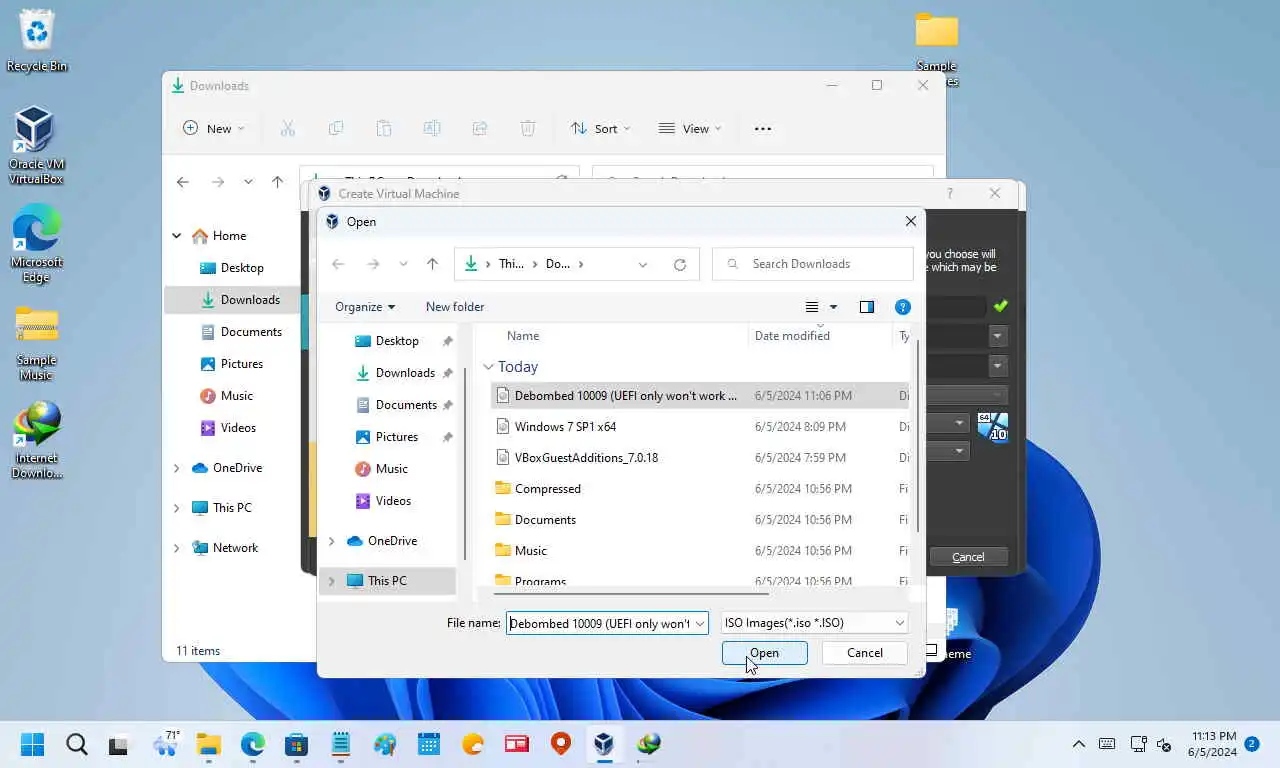The image size is (1280, 768).
Task: Click the Windows Start button
Action: point(32,744)
